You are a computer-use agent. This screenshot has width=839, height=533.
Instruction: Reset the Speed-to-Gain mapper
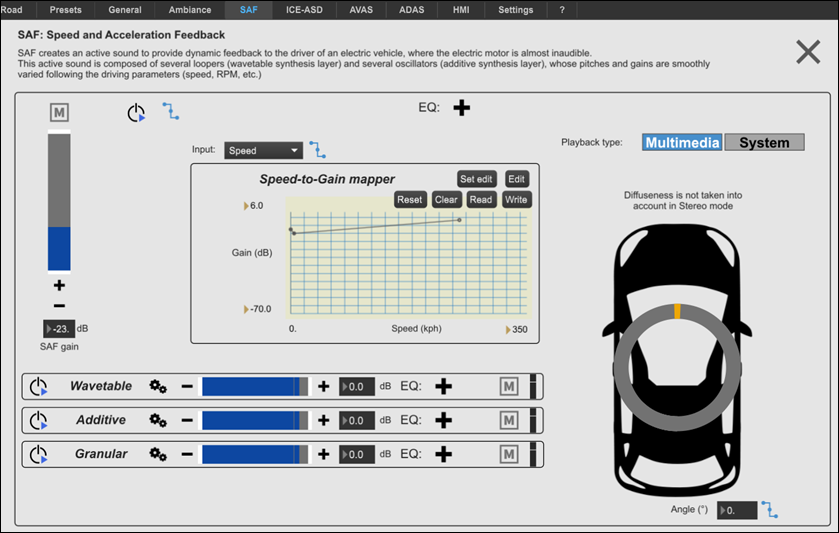coord(410,200)
